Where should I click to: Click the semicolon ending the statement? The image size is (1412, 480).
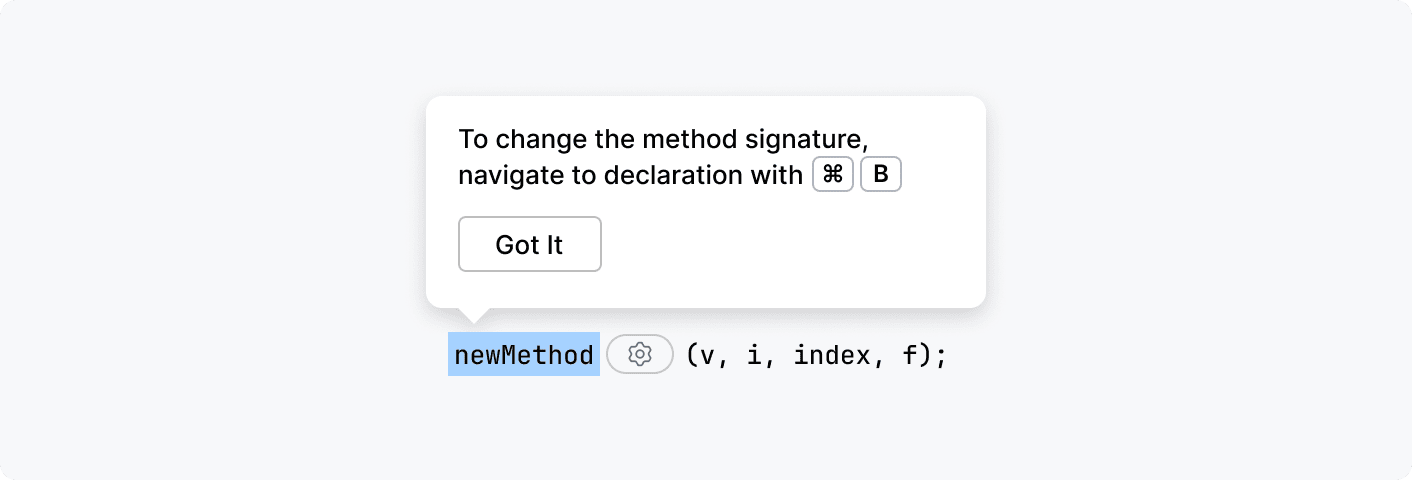tap(940, 355)
